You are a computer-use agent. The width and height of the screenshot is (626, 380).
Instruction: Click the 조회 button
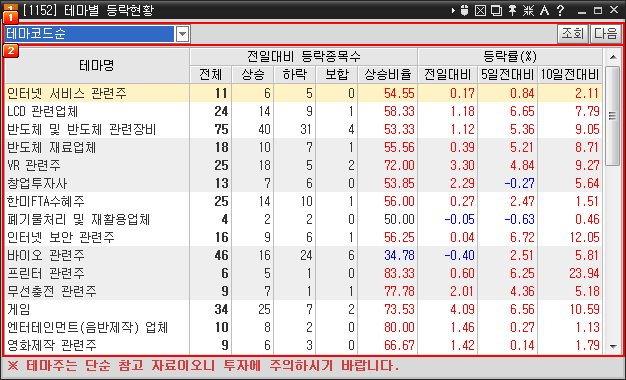click(x=573, y=34)
